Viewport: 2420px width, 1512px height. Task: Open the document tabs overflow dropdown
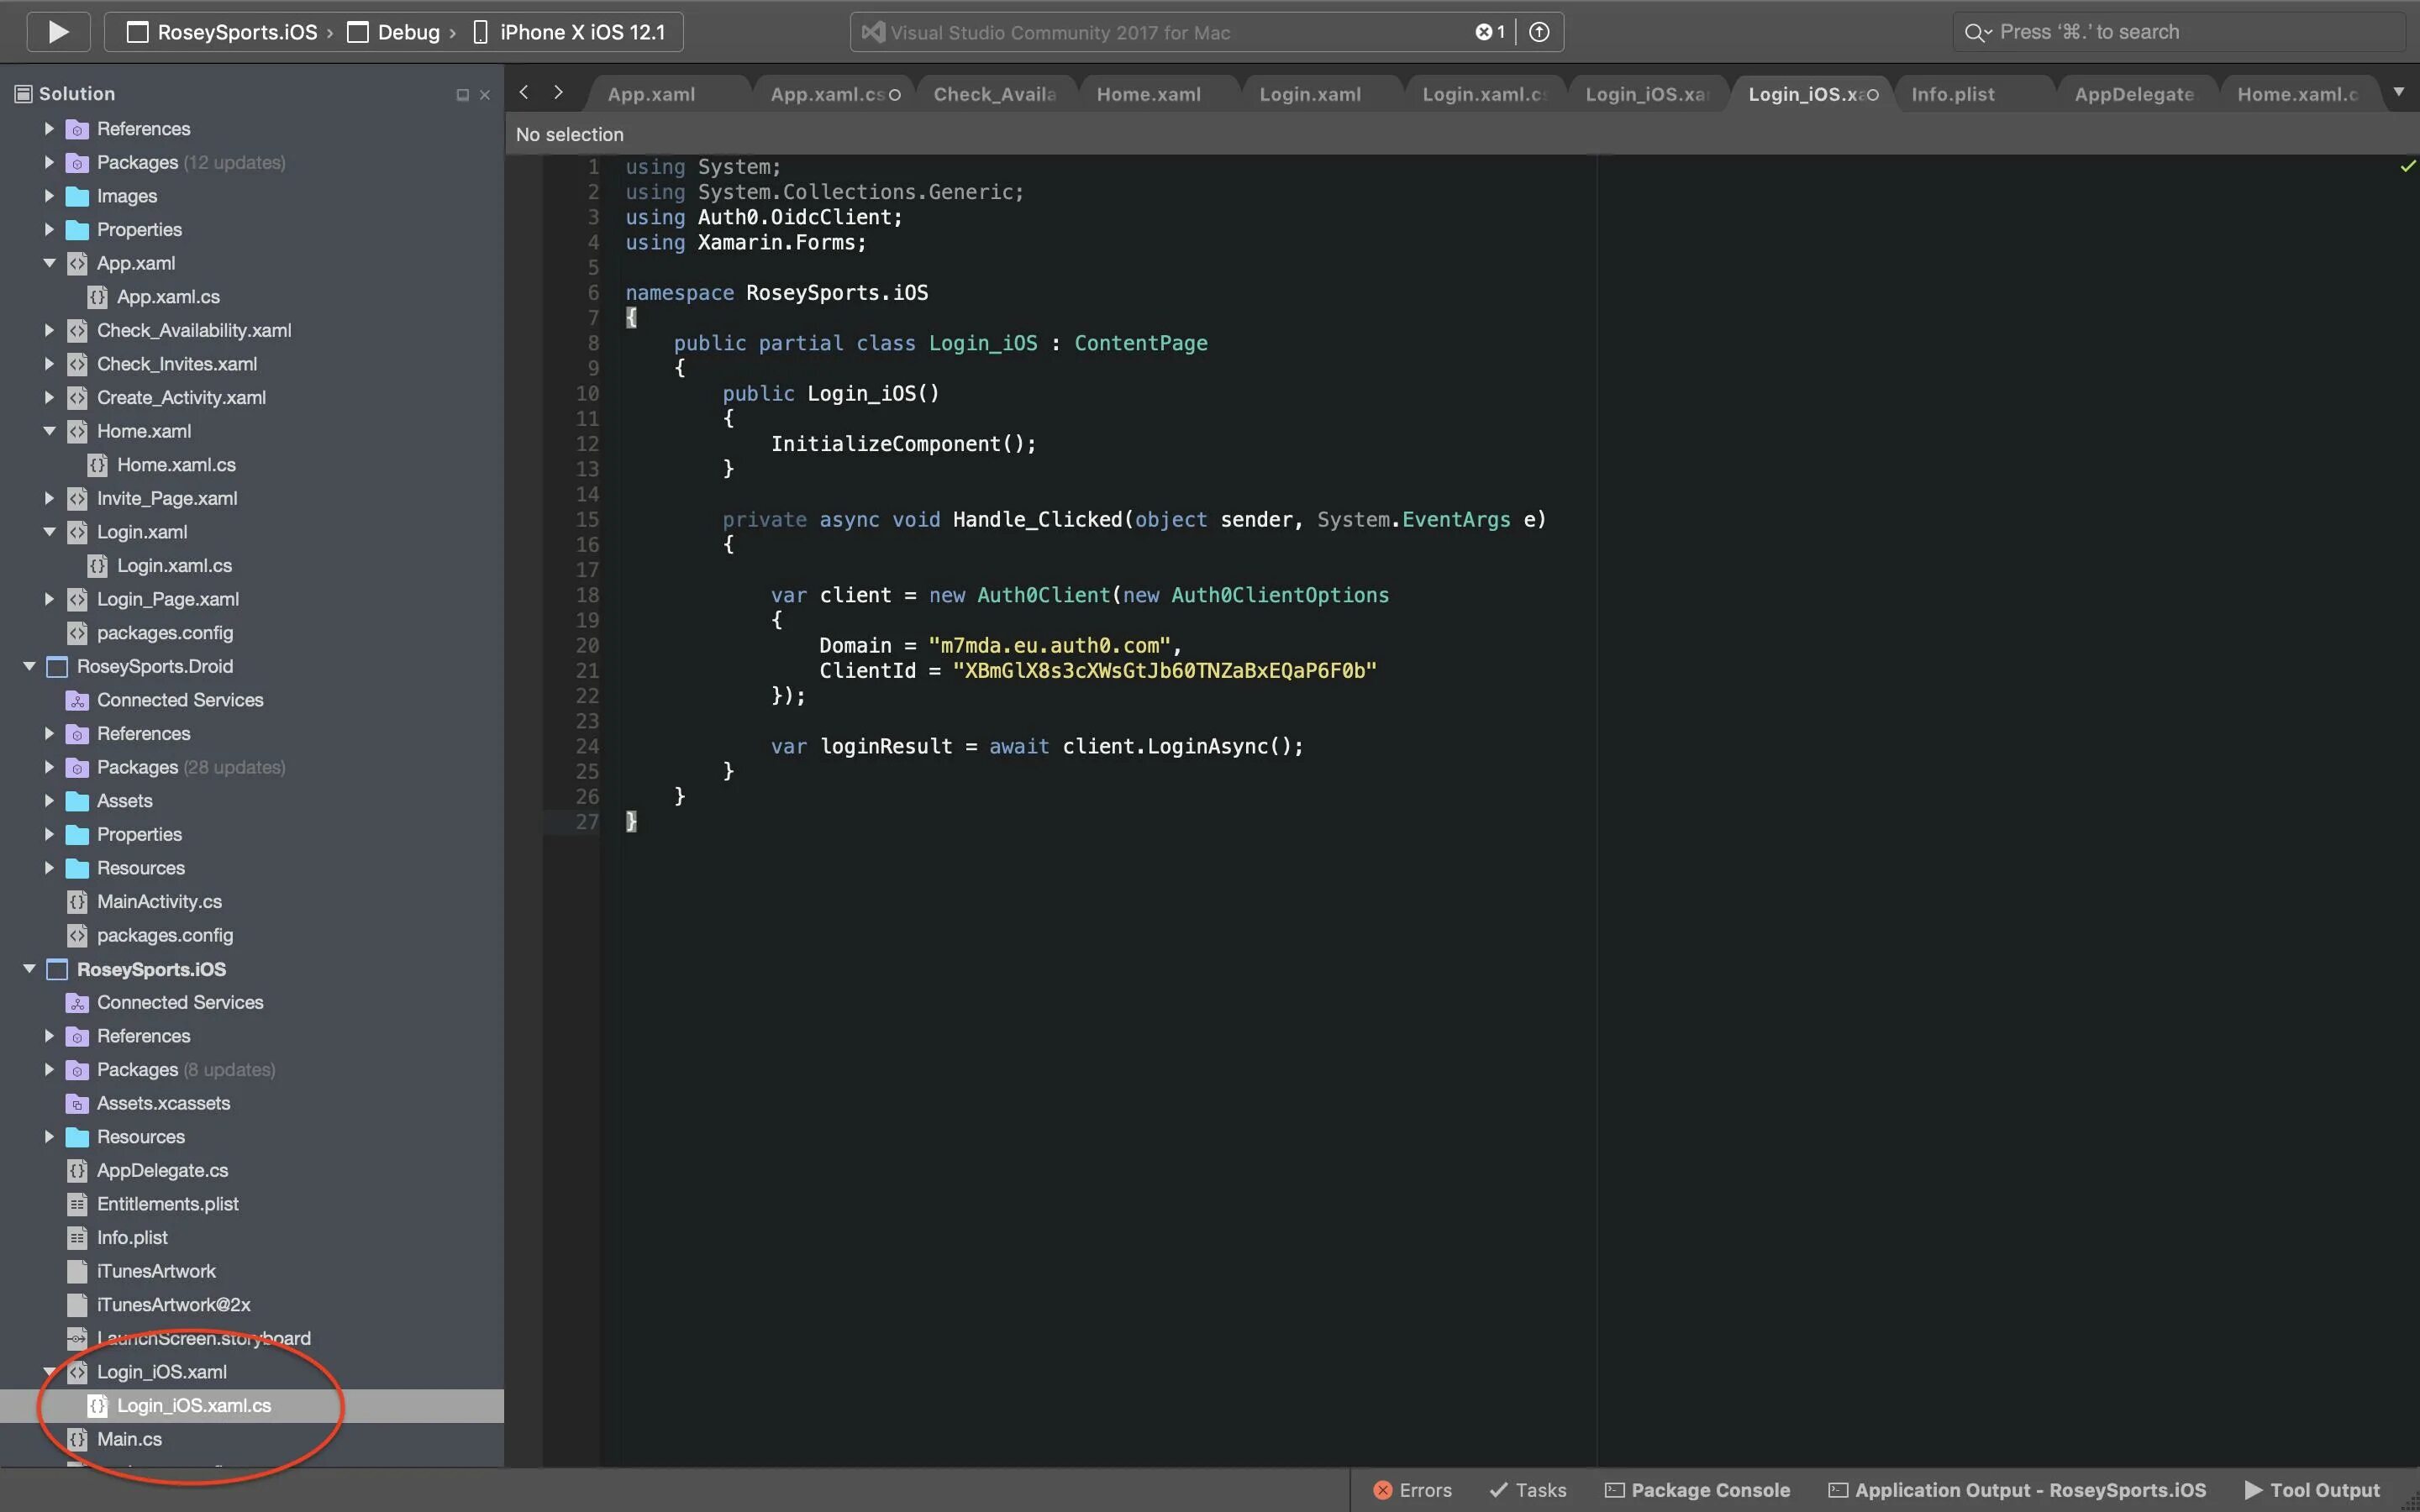click(x=2398, y=92)
